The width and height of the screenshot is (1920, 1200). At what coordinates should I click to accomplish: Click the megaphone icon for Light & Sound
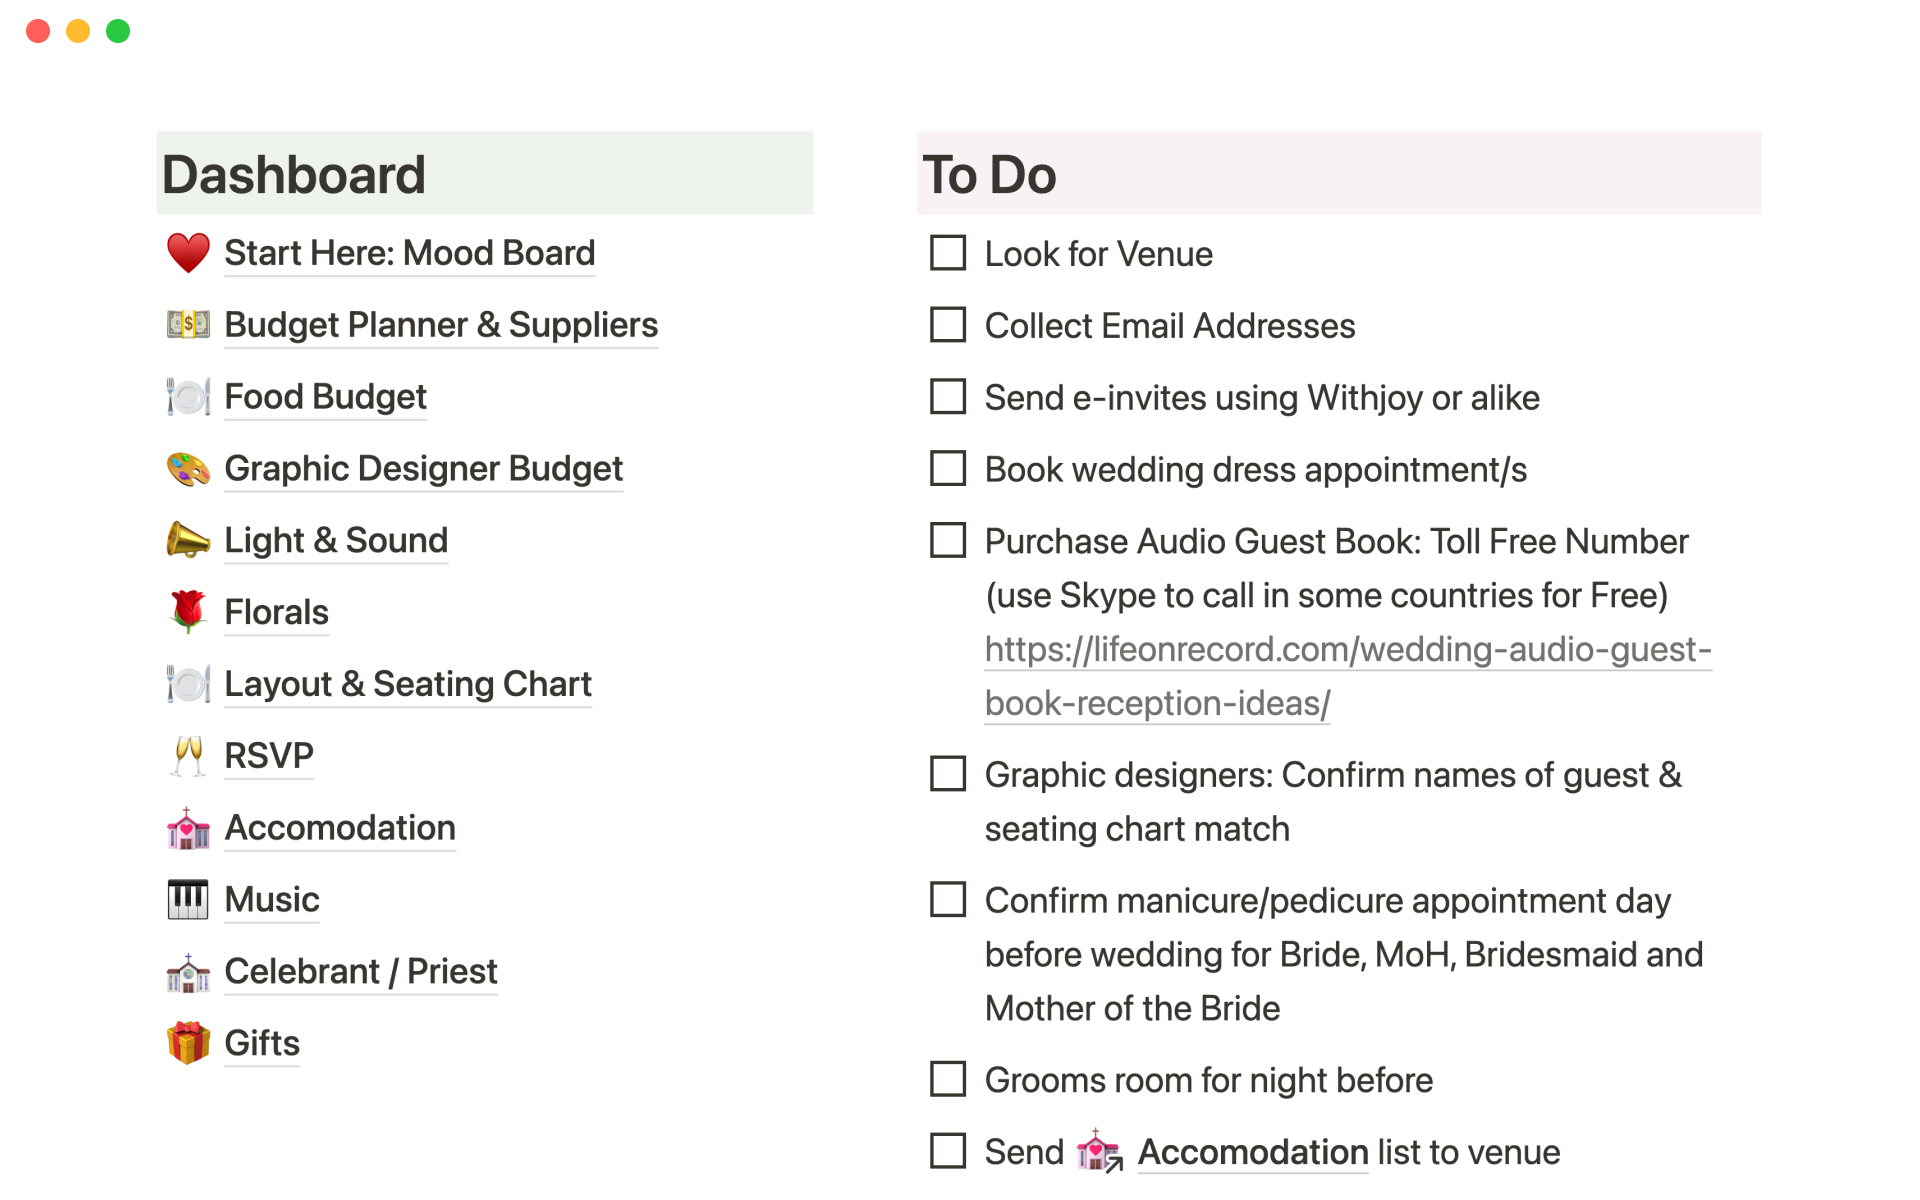click(x=188, y=541)
